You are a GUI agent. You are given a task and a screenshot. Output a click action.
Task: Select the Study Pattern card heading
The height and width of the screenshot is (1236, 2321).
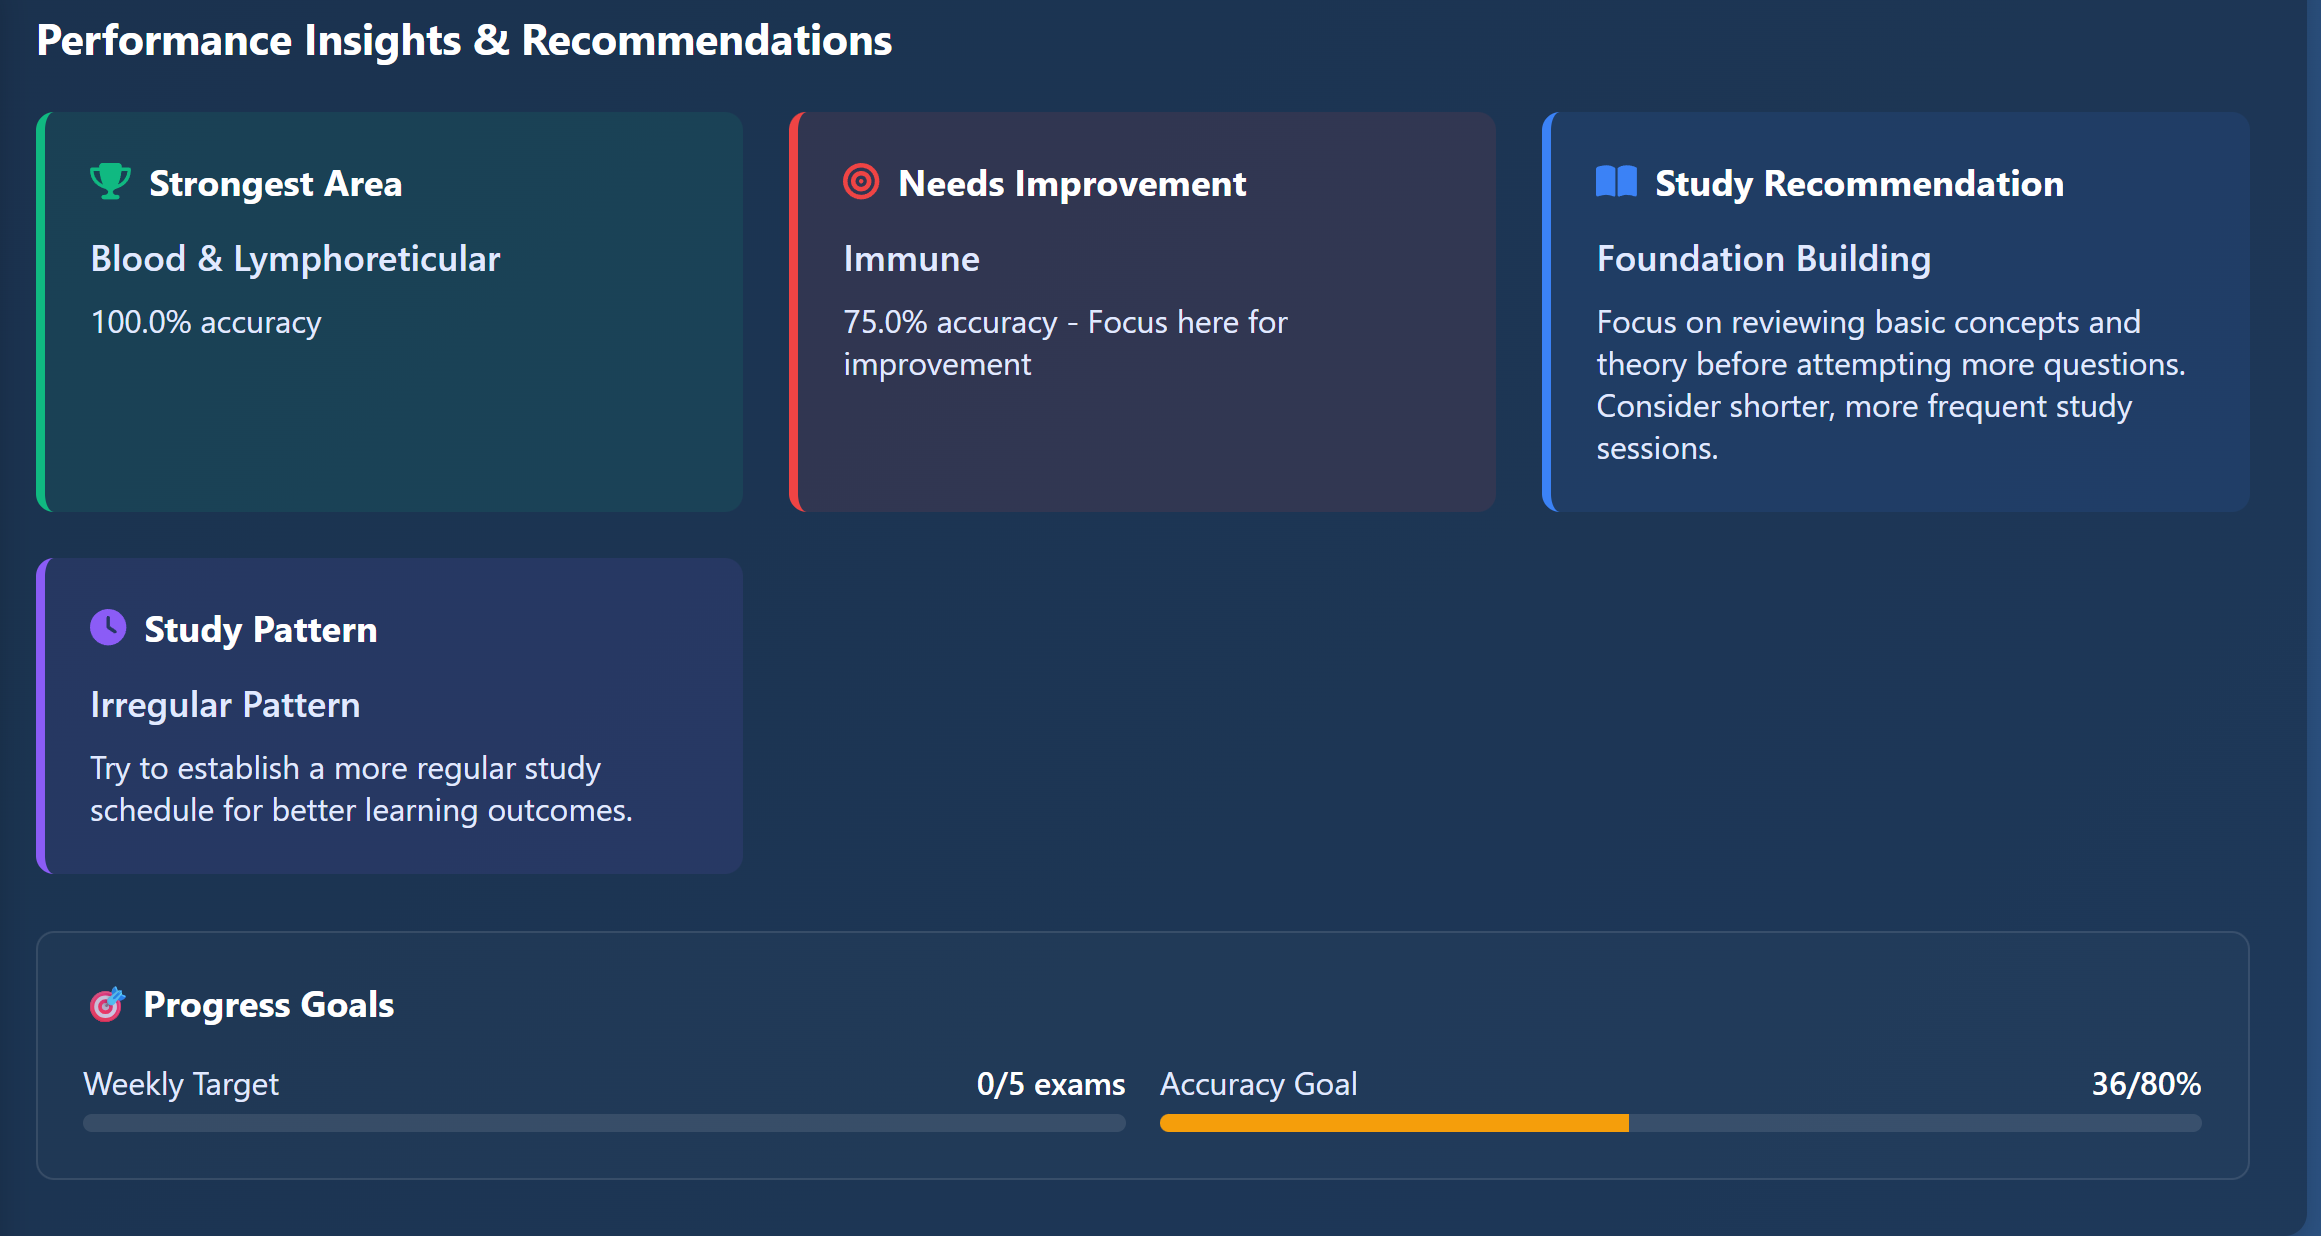coord(260,630)
